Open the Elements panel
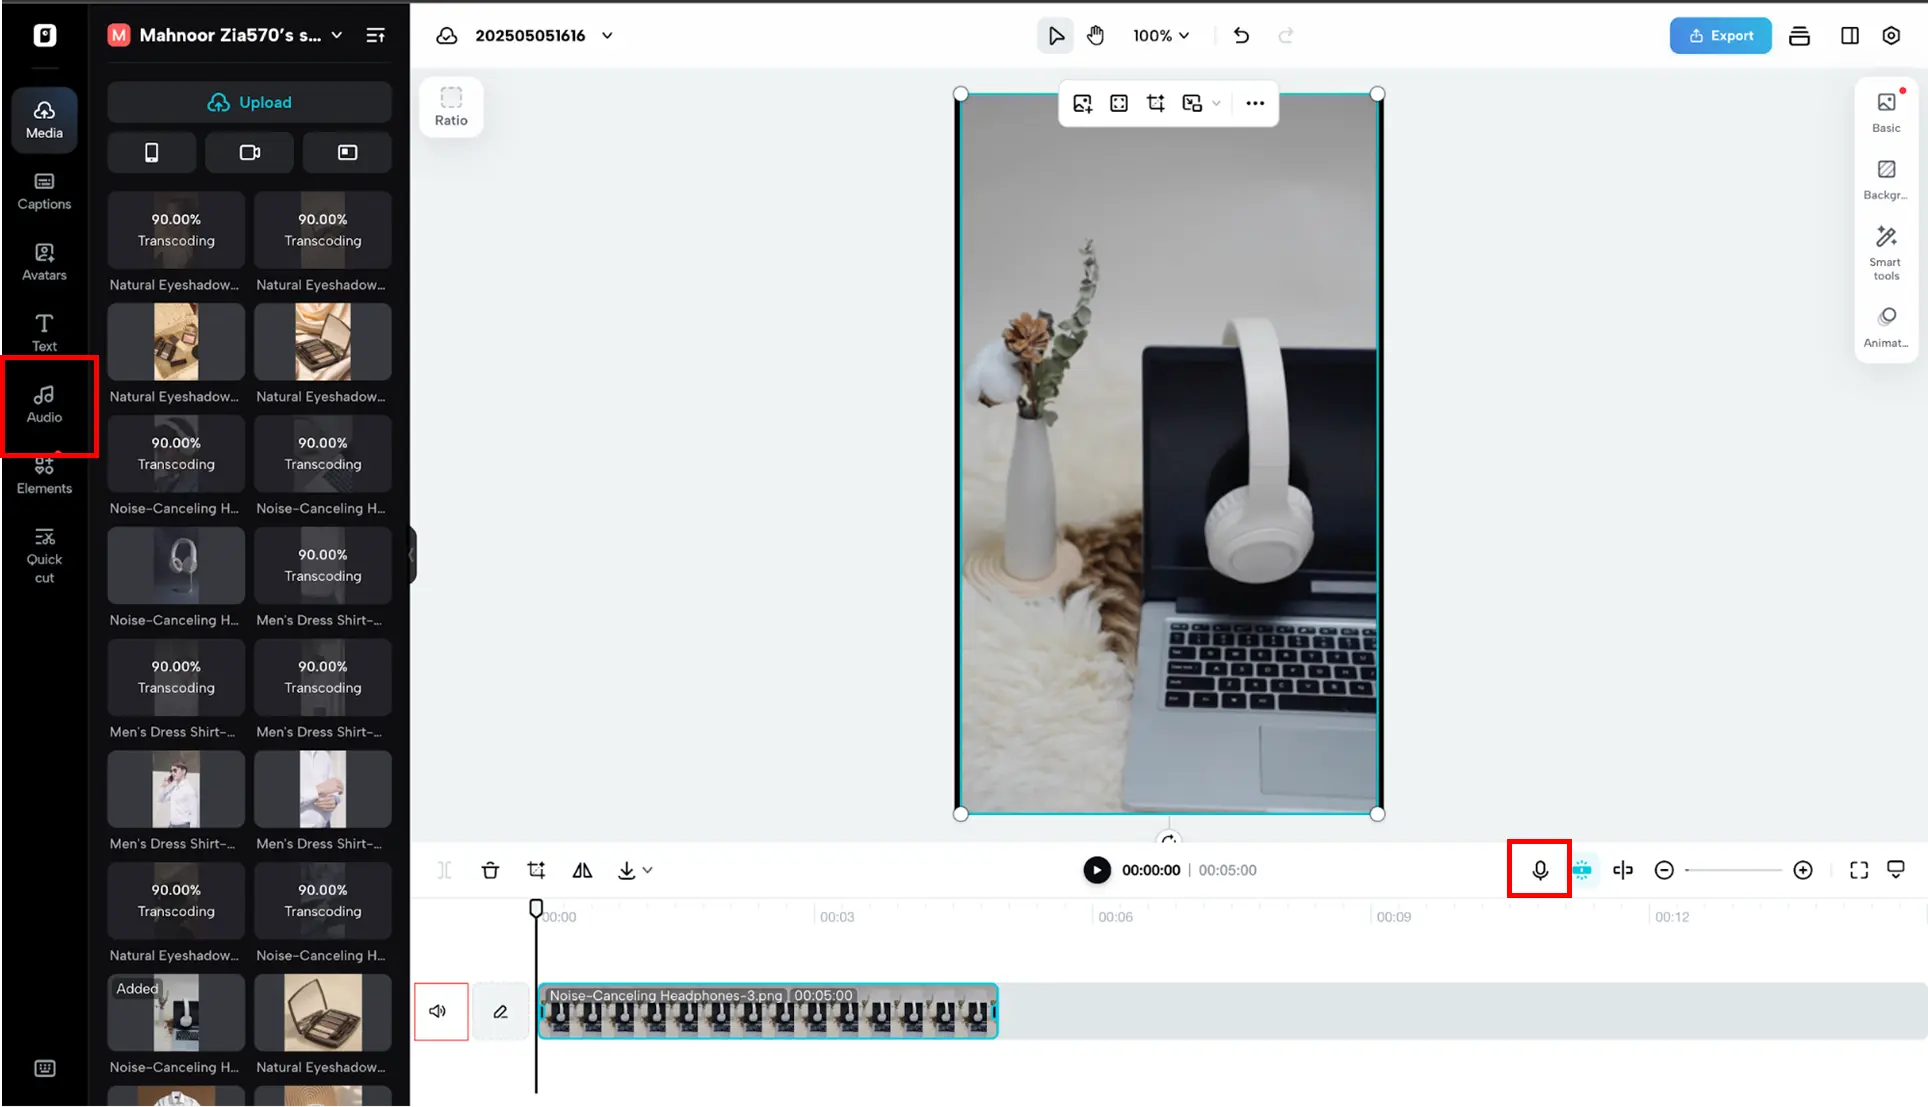The image size is (1928, 1107). (44, 476)
